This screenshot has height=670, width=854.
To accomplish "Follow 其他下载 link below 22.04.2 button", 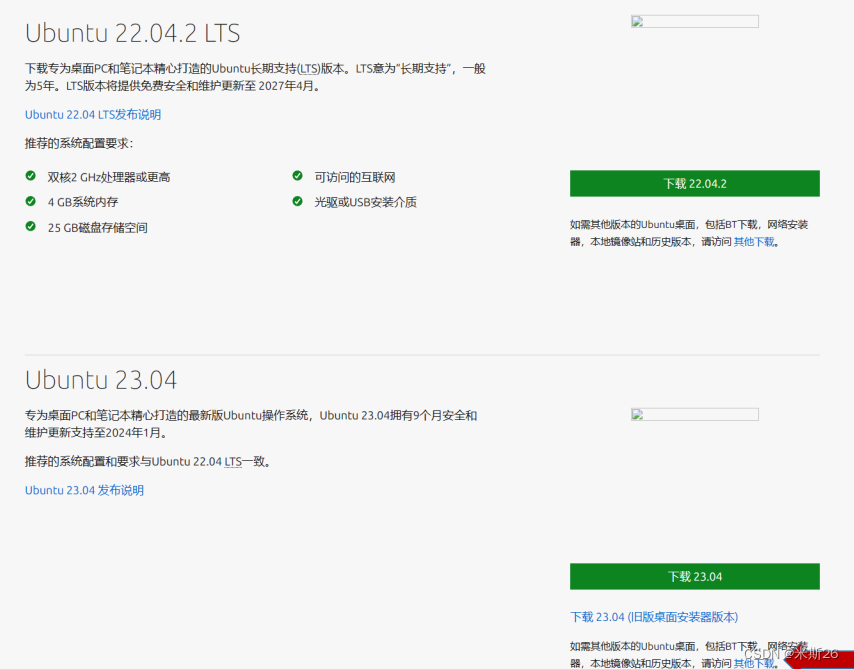I will point(754,242).
